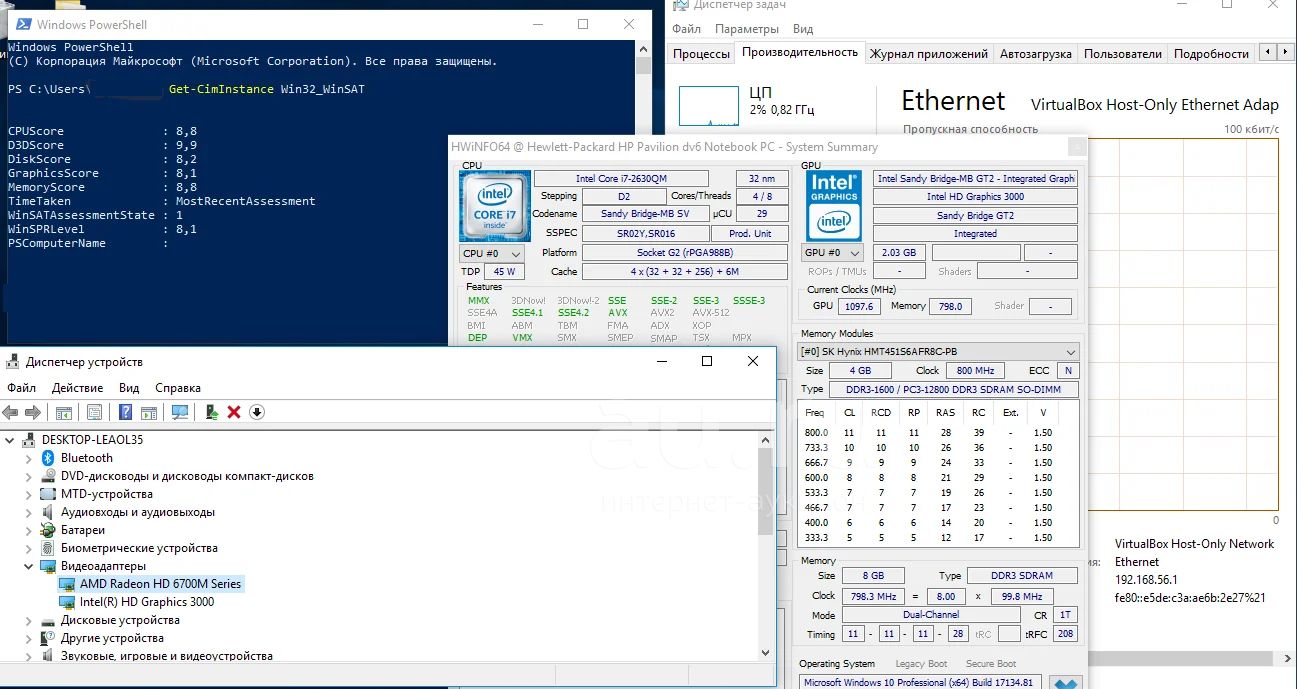1297x689 pixels.
Task: Click the tab strip scroll-right arrow in Task Manager
Action: (1285, 52)
